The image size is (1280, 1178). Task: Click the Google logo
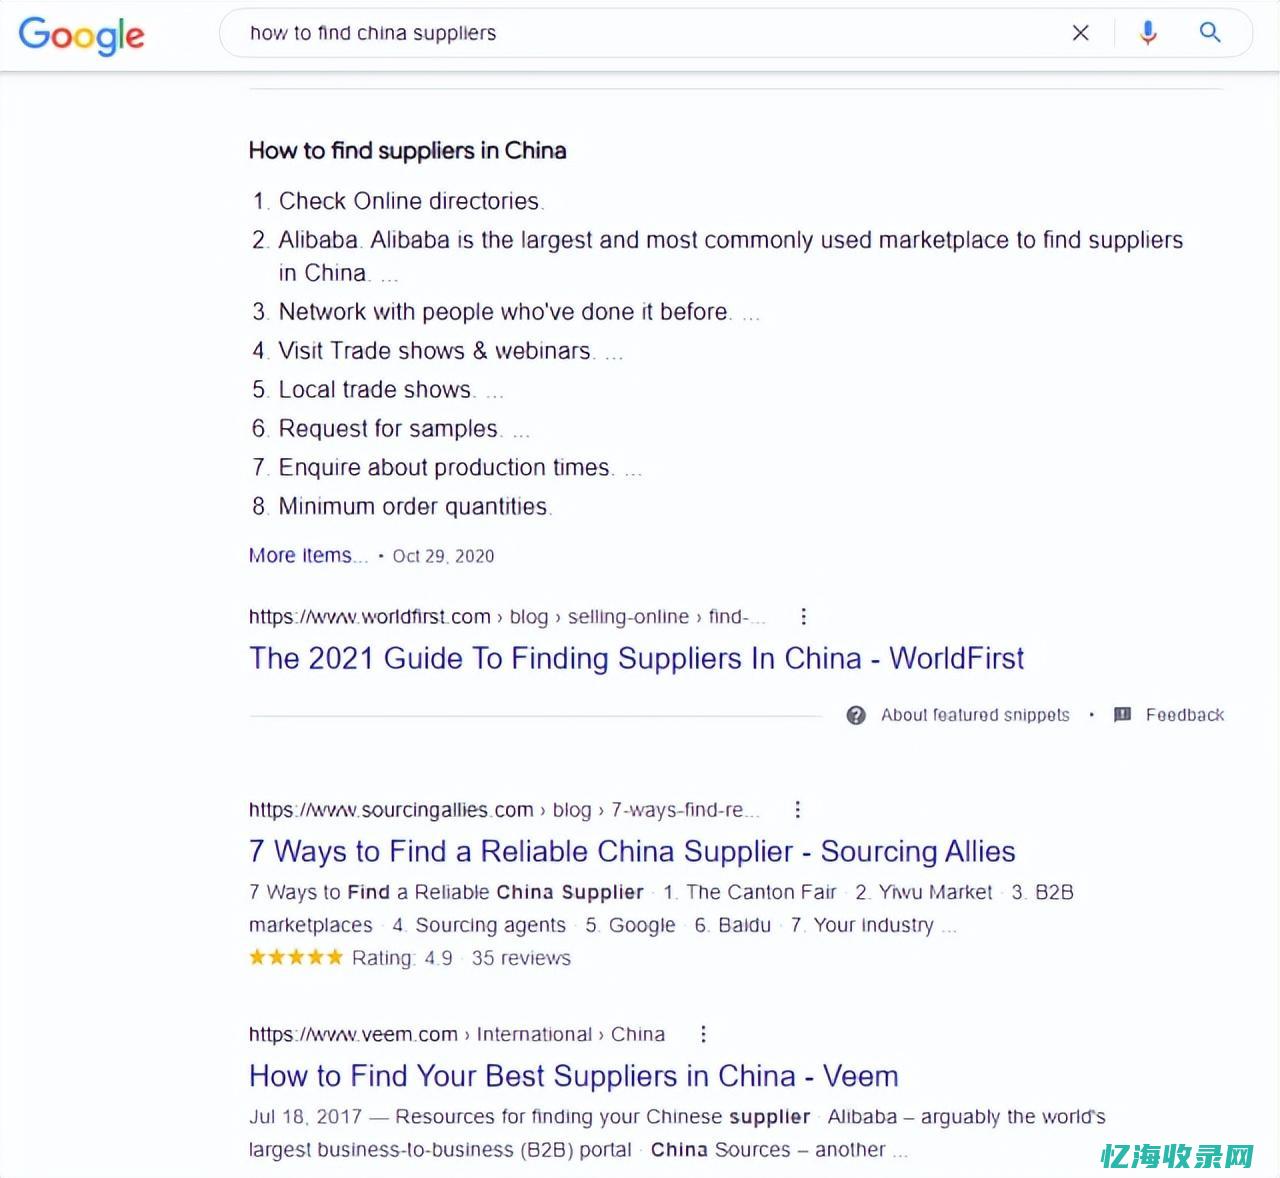(x=81, y=34)
